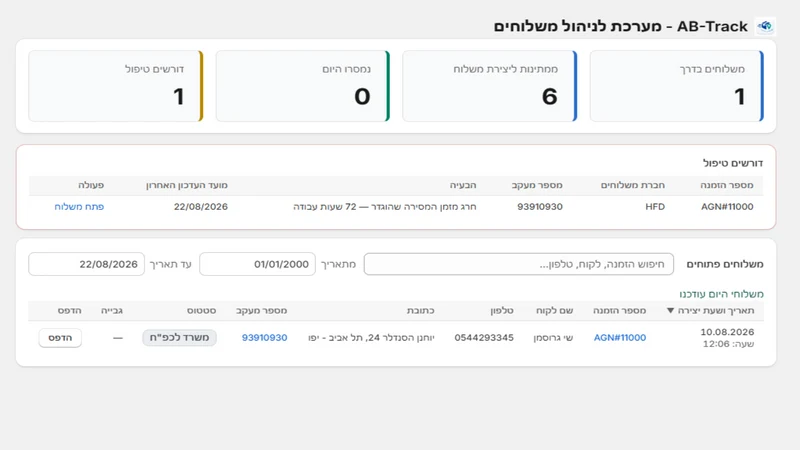Click the problem description mentioning 72 שעות עבודה
The width and height of the screenshot is (800, 450).
(x=385, y=207)
